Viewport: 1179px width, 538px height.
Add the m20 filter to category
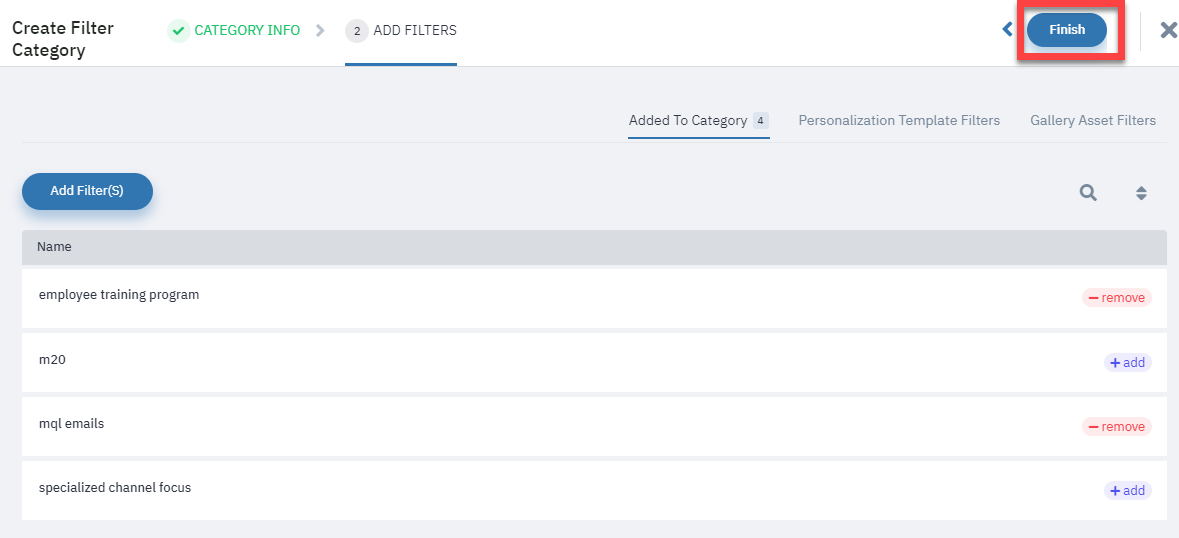point(1127,363)
